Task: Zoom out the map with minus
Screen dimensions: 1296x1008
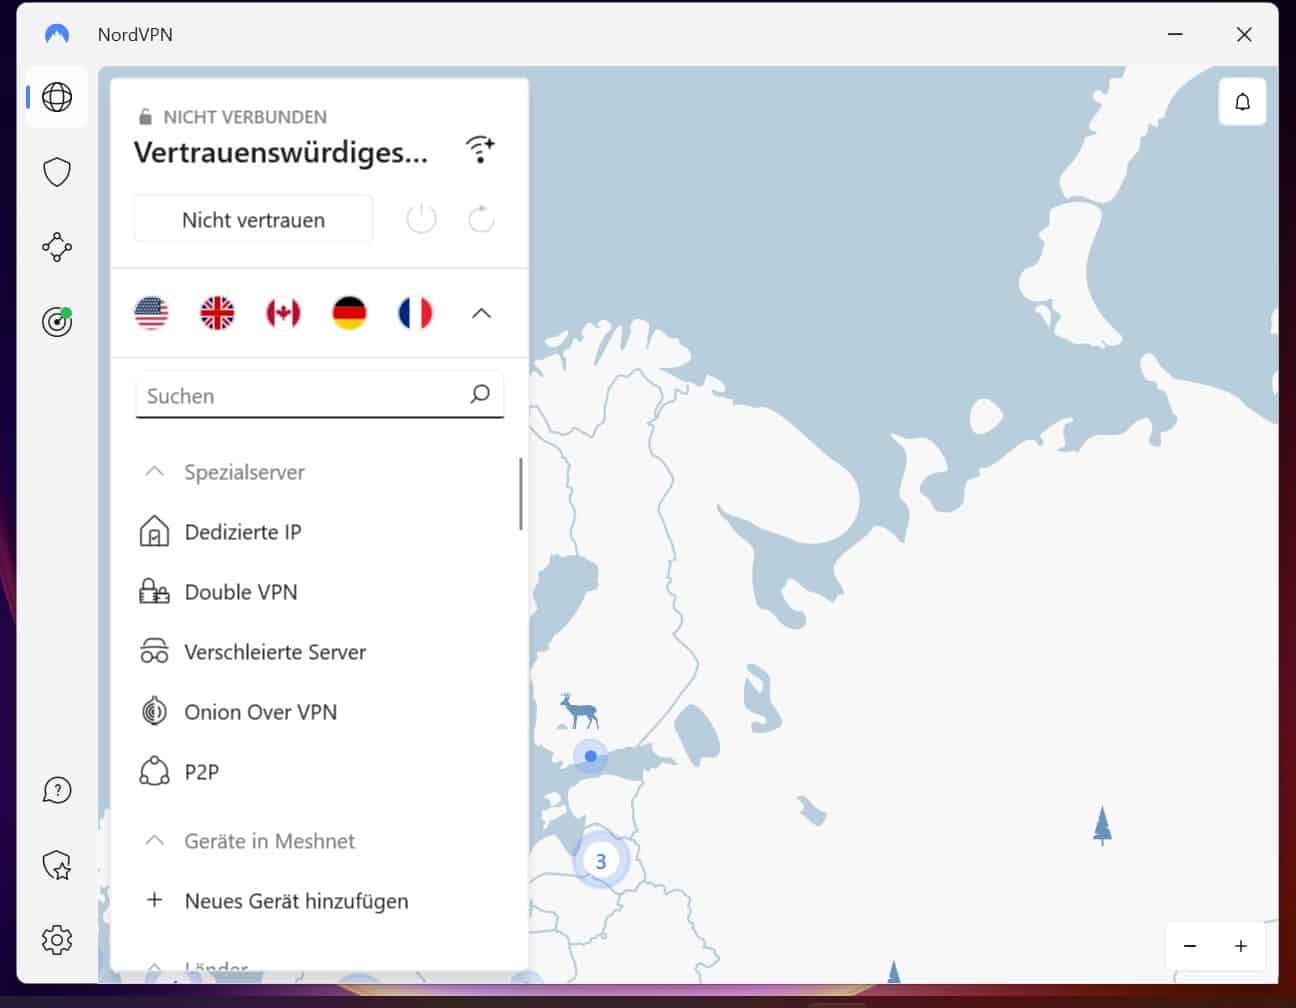Action: [1190, 946]
